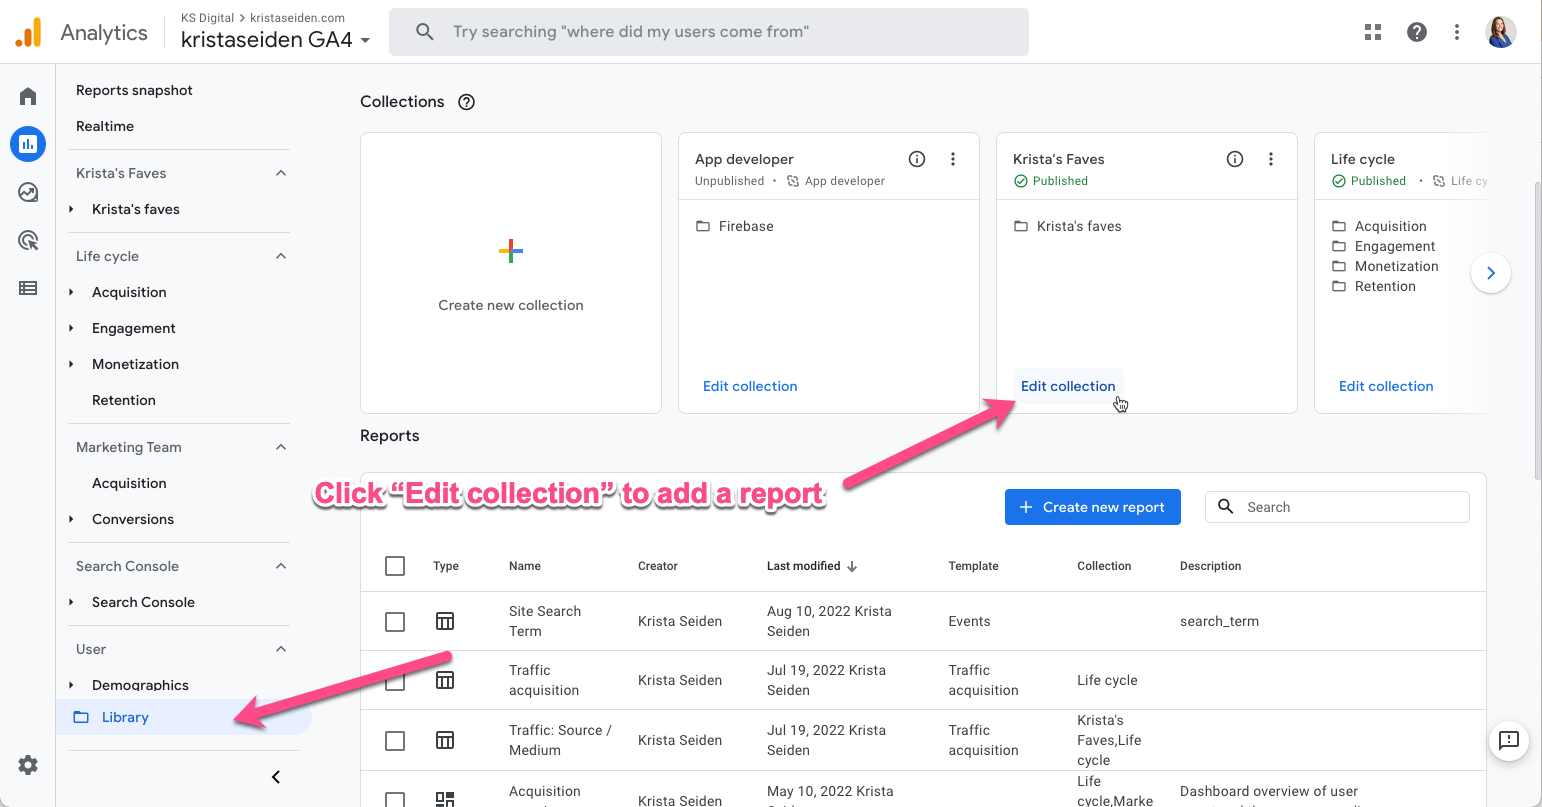Viewport: 1542px width, 807px height.
Task: Click the plus icon to create collection
Action: point(511,251)
